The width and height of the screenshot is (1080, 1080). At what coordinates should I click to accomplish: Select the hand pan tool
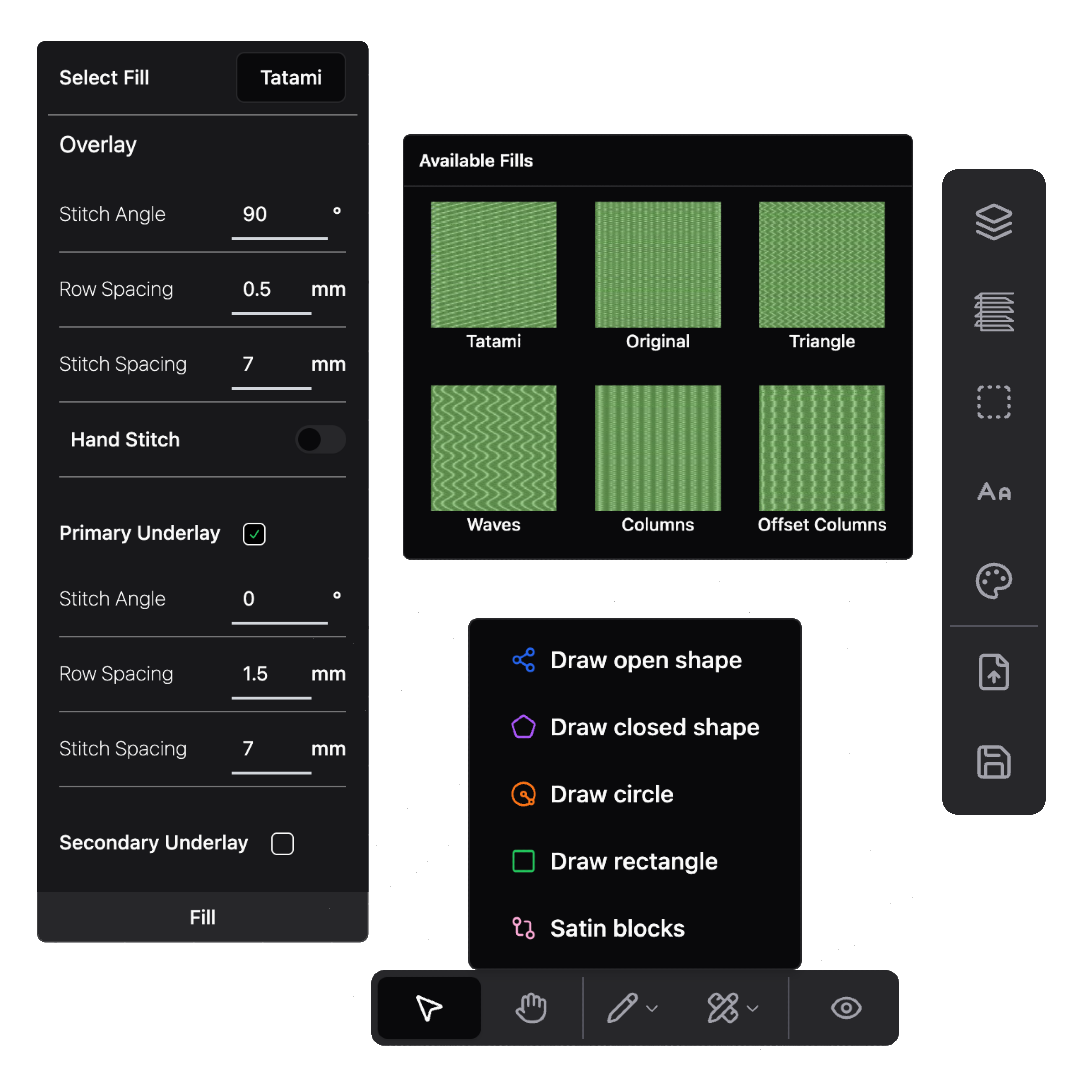pyautogui.click(x=531, y=1008)
